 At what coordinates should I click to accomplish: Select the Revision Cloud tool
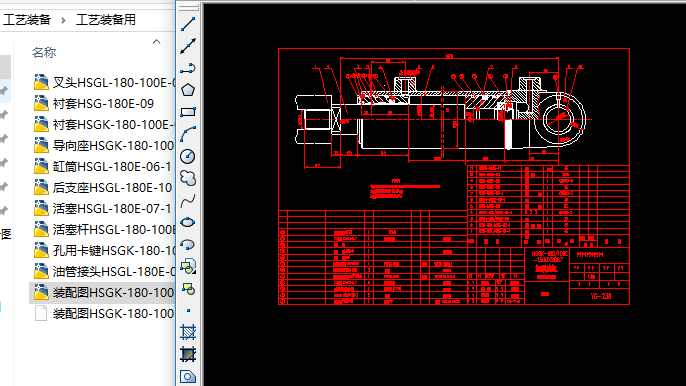[188, 178]
